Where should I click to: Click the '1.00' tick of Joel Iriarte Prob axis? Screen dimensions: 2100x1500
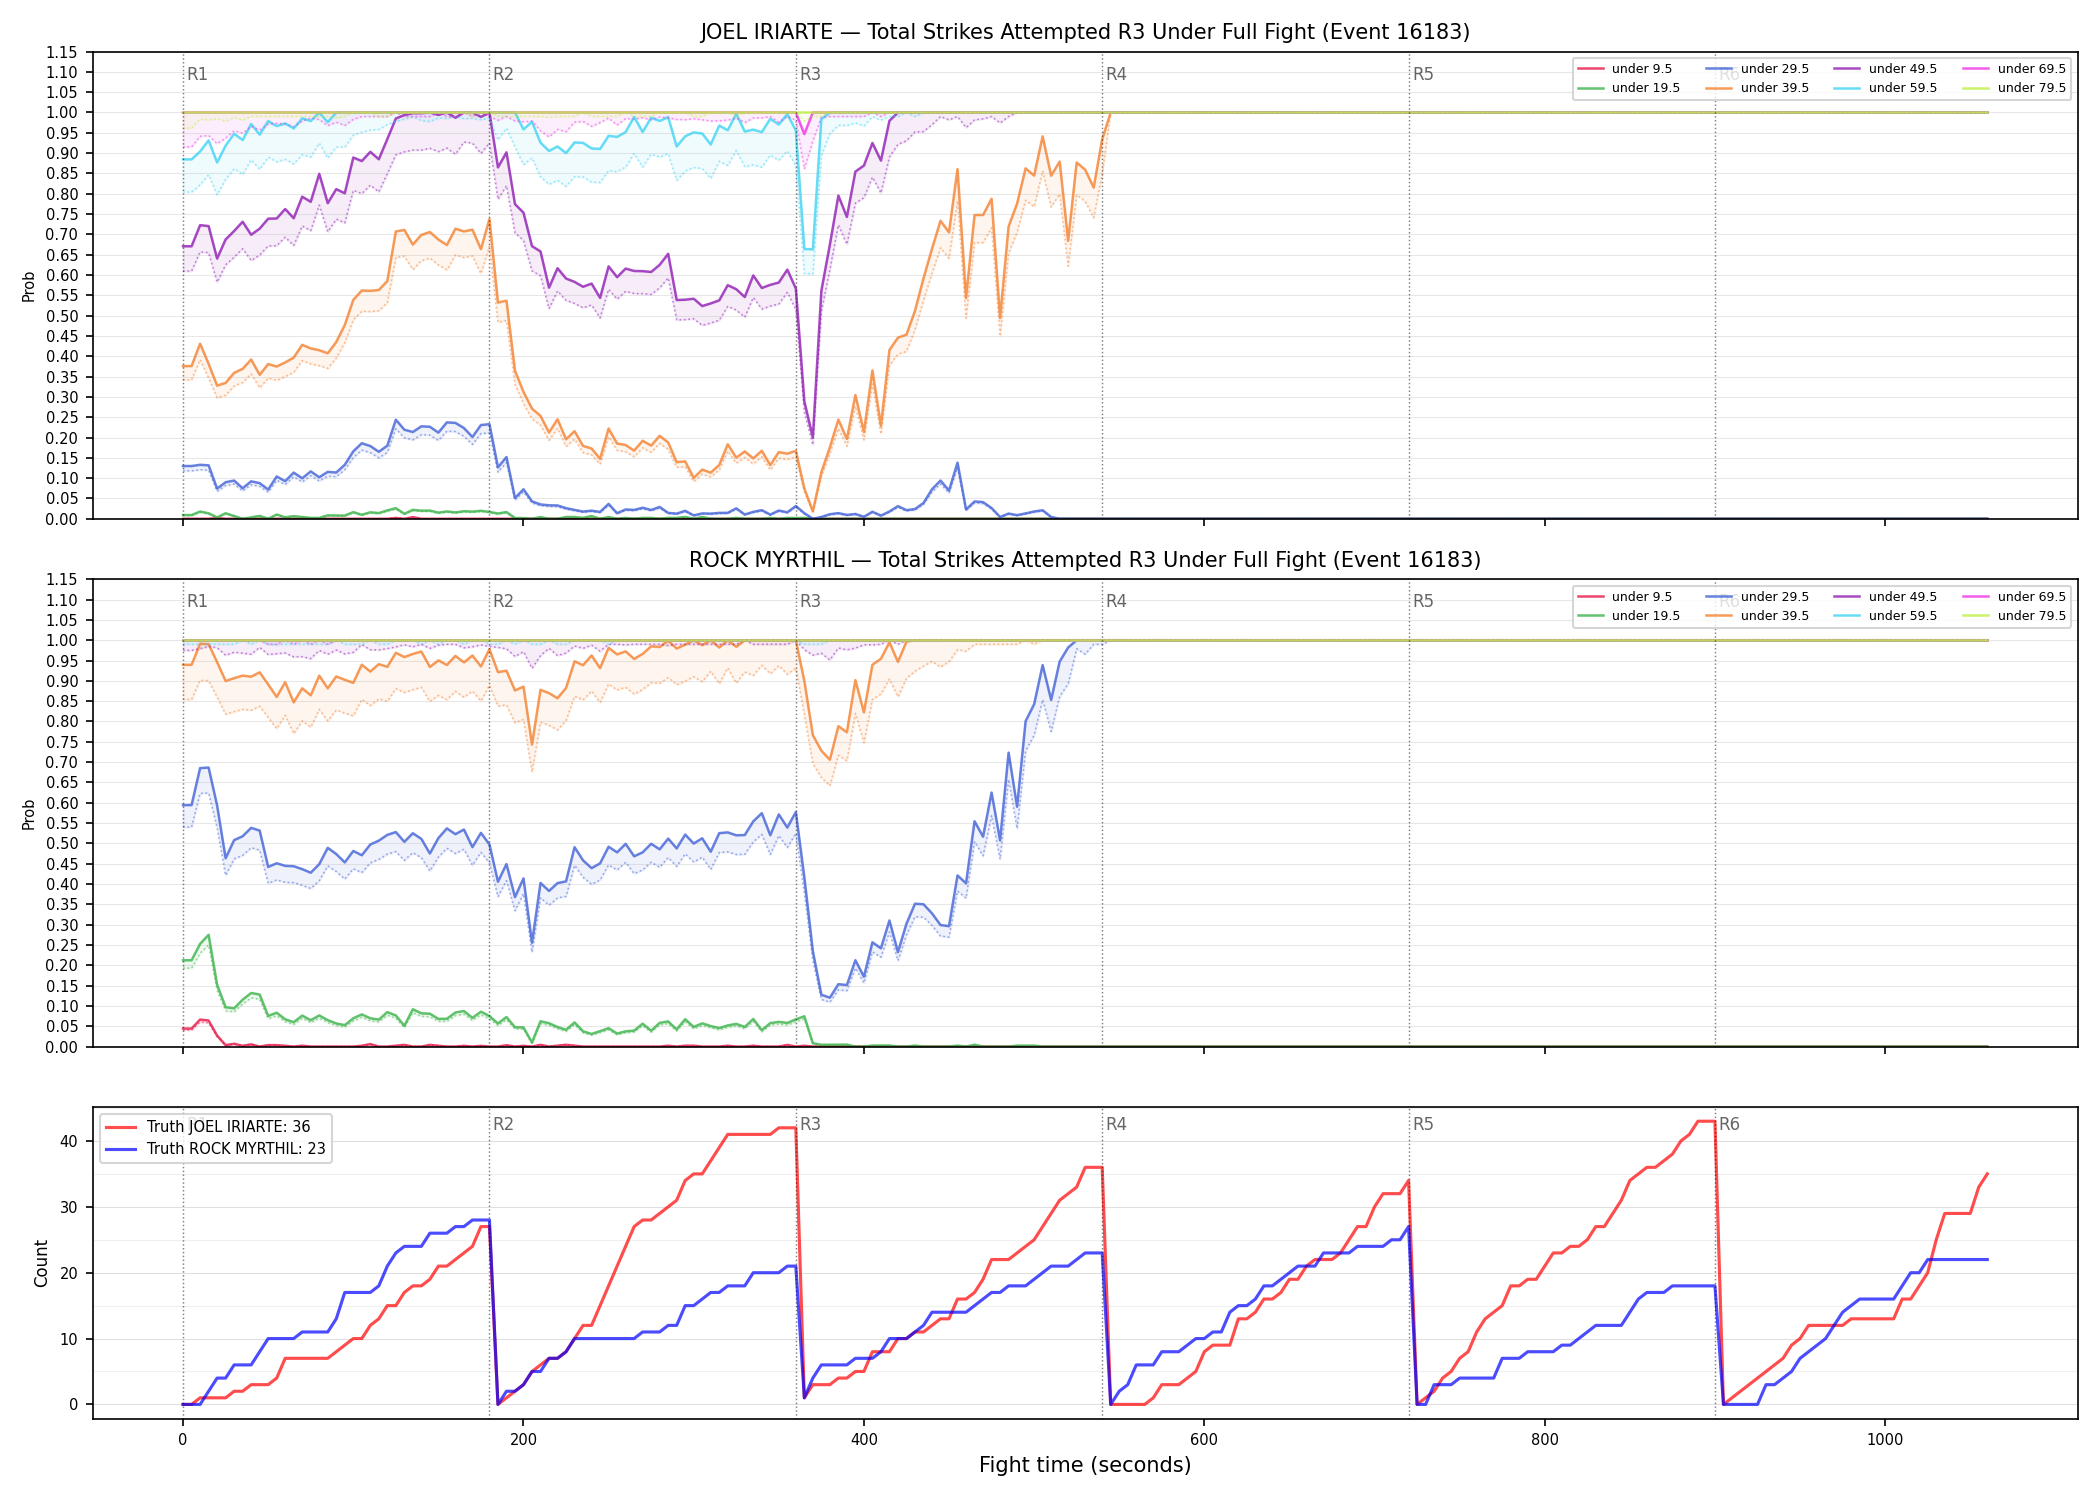pyautogui.click(x=62, y=113)
